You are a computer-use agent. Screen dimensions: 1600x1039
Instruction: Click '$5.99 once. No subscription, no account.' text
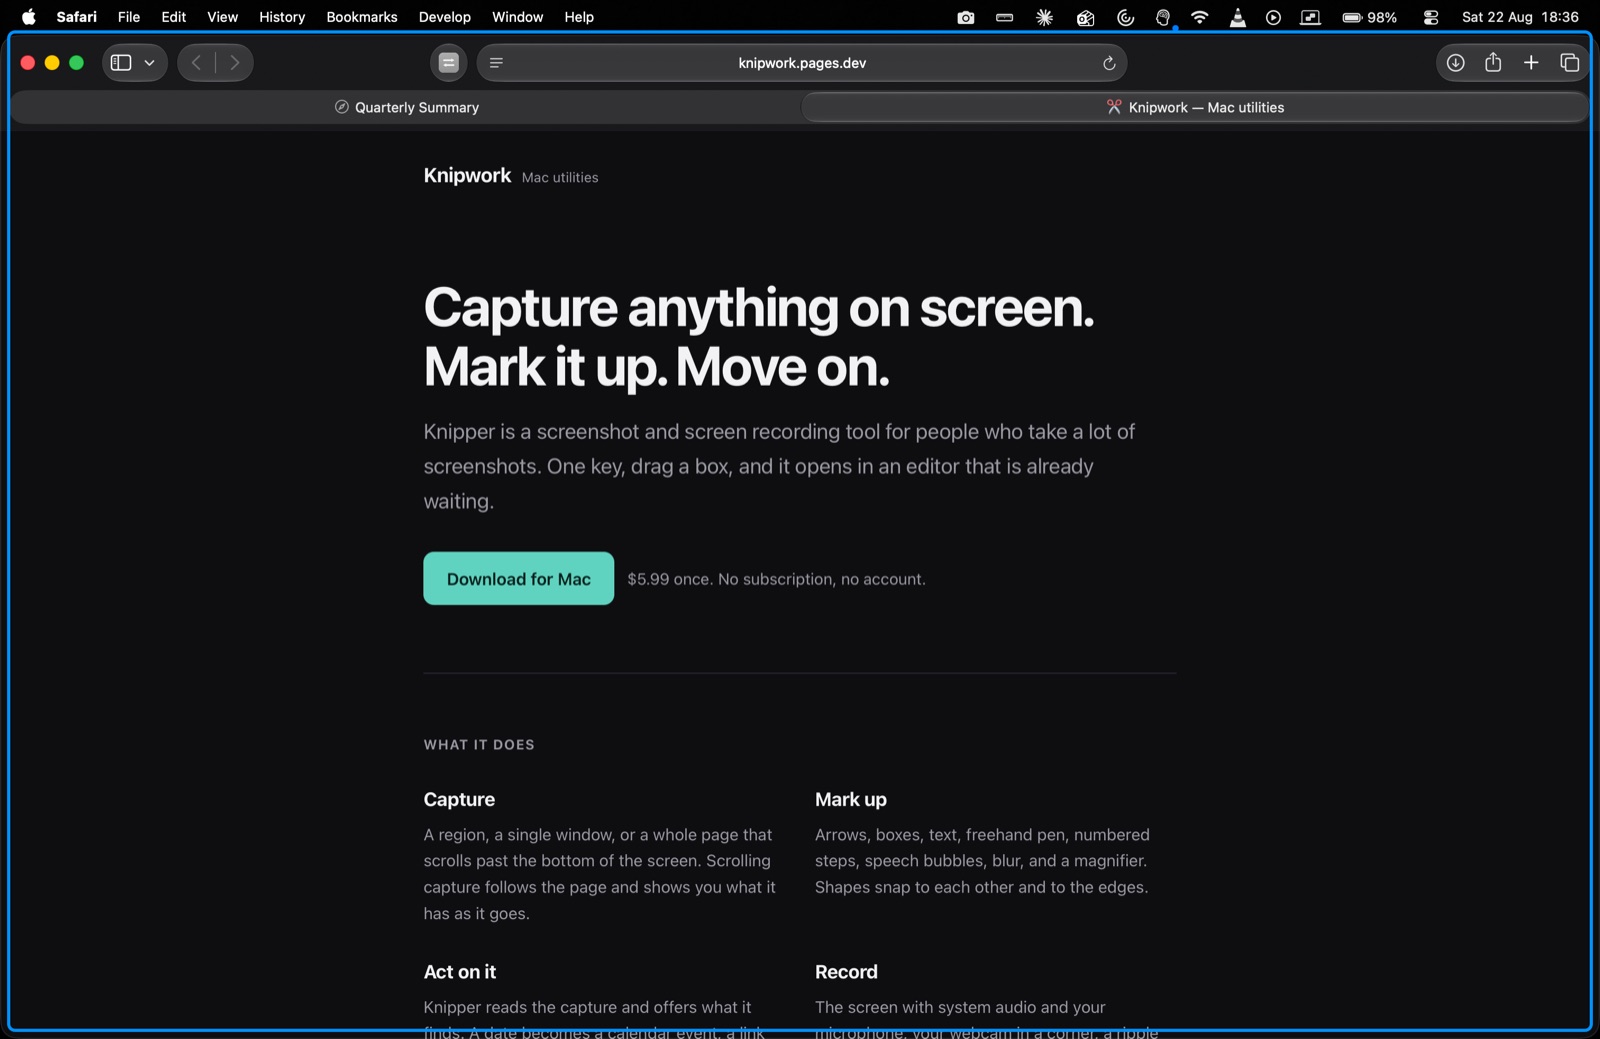776,579
